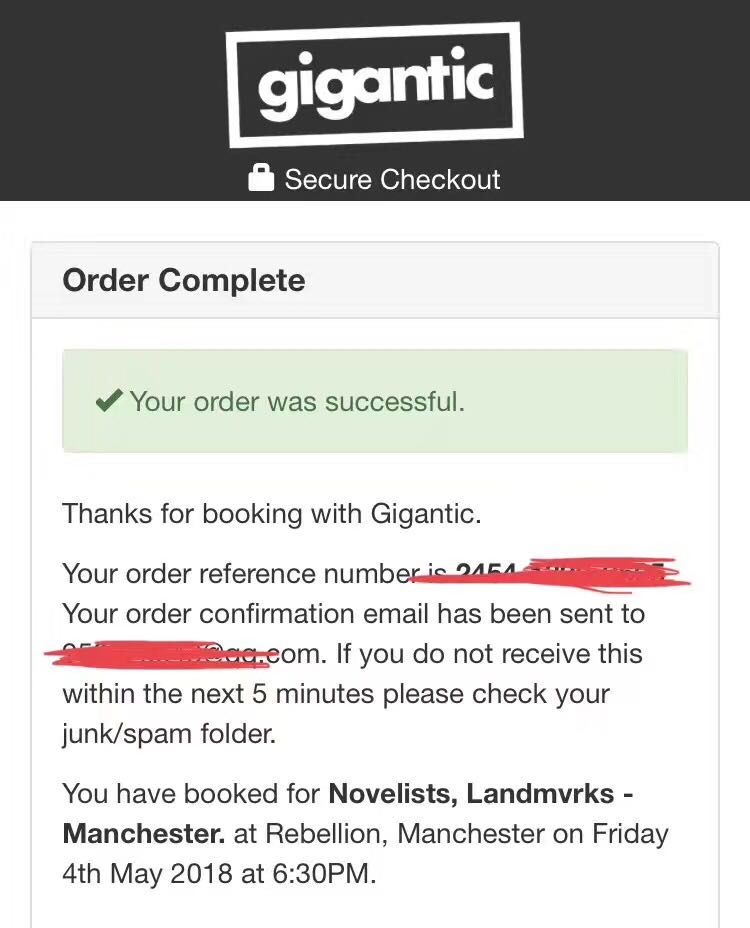The image size is (750, 928).
Task: Click the bold 'Manchester.' event title word
Action: [x=144, y=834]
